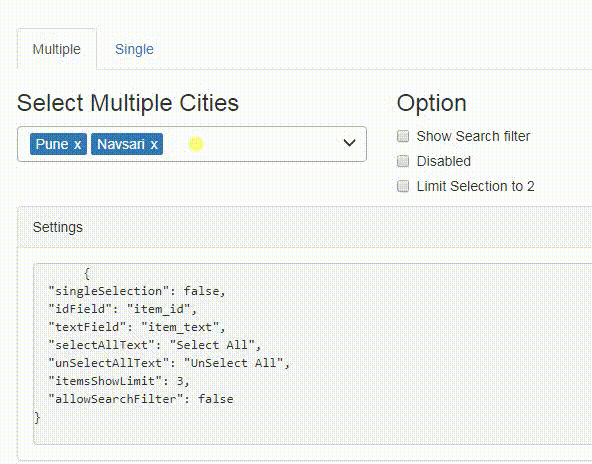Click the itemsShowLimit line in JSON

point(119,381)
